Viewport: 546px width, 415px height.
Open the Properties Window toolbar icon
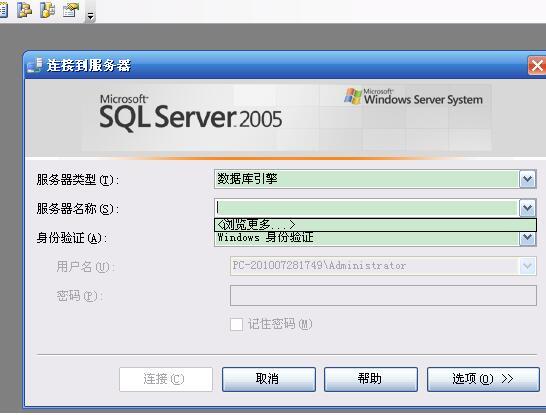tap(71, 10)
